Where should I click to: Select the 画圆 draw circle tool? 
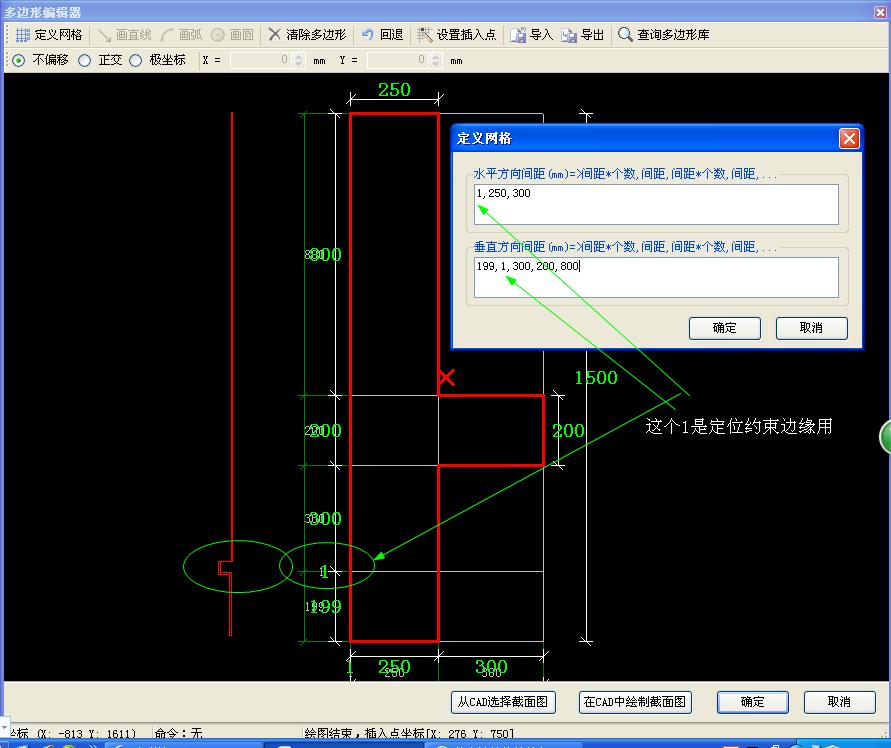pos(232,35)
